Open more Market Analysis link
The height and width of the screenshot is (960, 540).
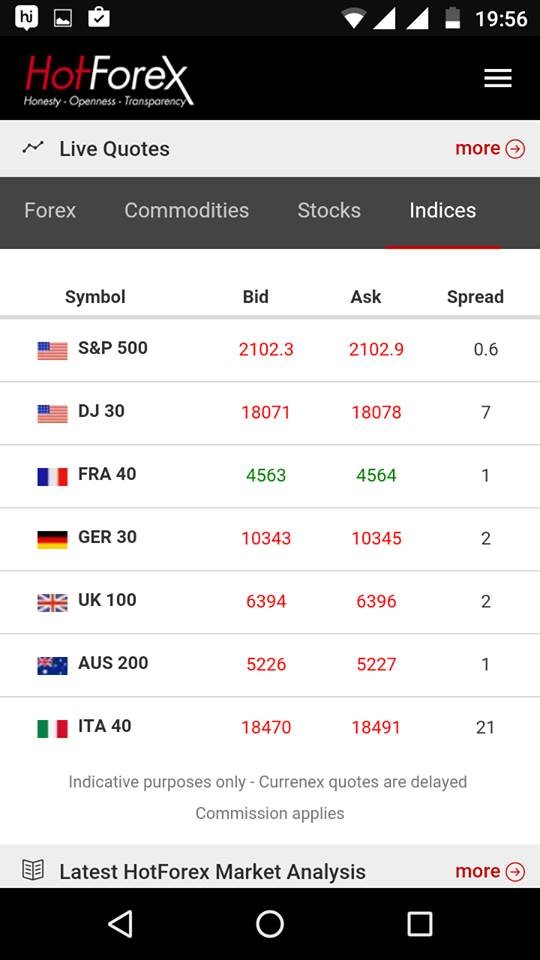coord(490,871)
